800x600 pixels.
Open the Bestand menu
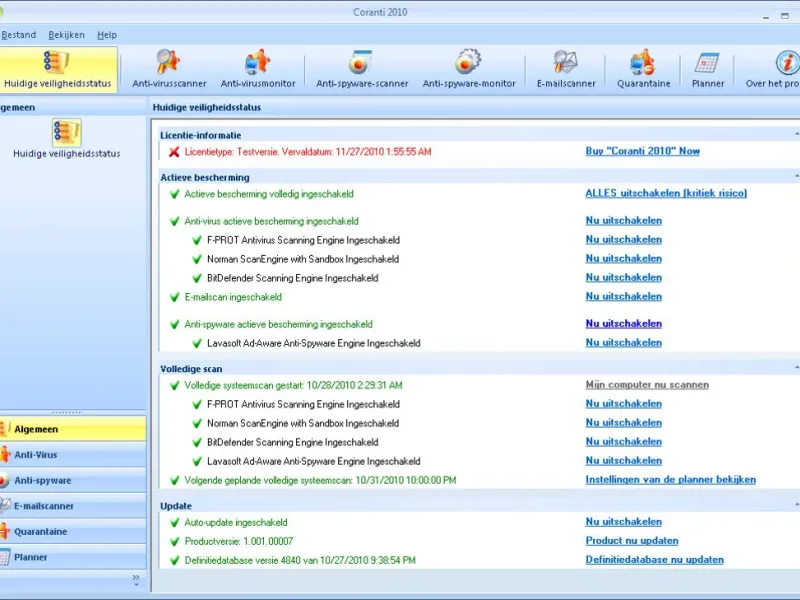click(x=19, y=35)
